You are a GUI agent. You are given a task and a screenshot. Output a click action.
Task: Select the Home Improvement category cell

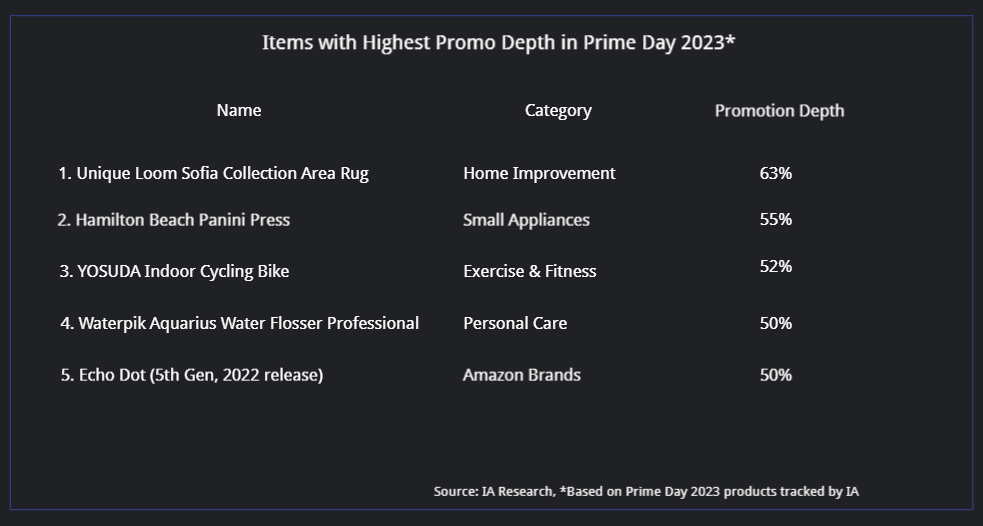[x=539, y=174]
